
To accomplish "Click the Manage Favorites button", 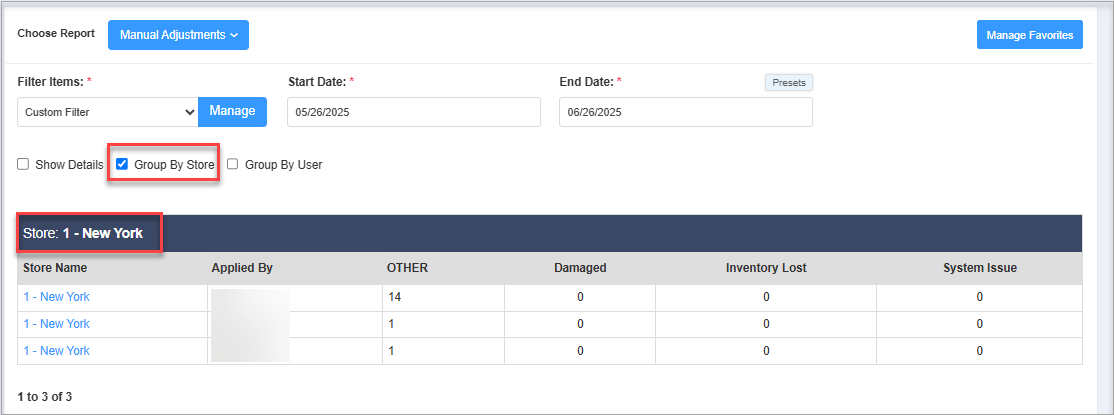I will tap(1029, 35).
